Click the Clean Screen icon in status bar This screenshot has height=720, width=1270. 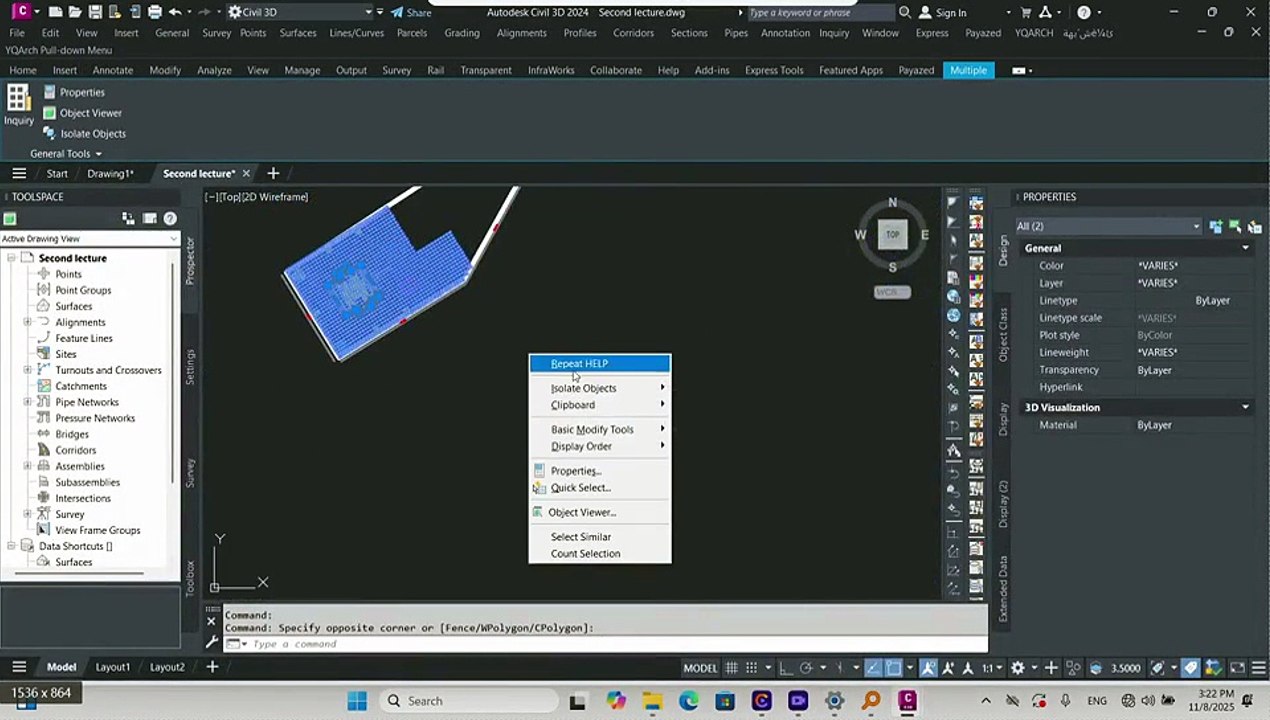click(1237, 668)
